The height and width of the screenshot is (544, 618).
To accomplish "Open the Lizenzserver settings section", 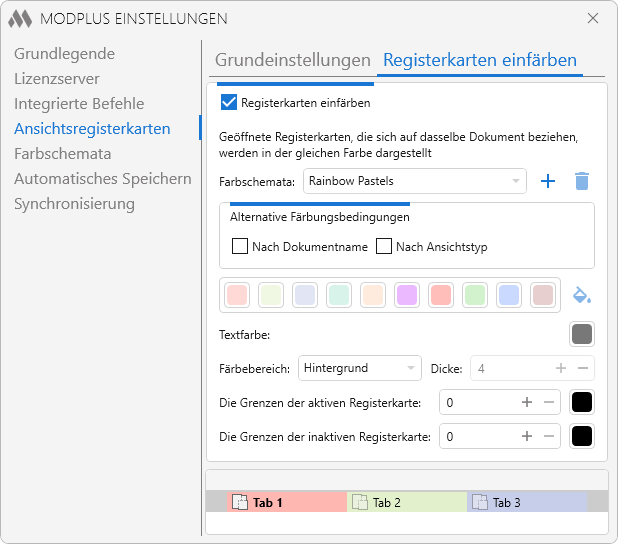I will 57,79.
